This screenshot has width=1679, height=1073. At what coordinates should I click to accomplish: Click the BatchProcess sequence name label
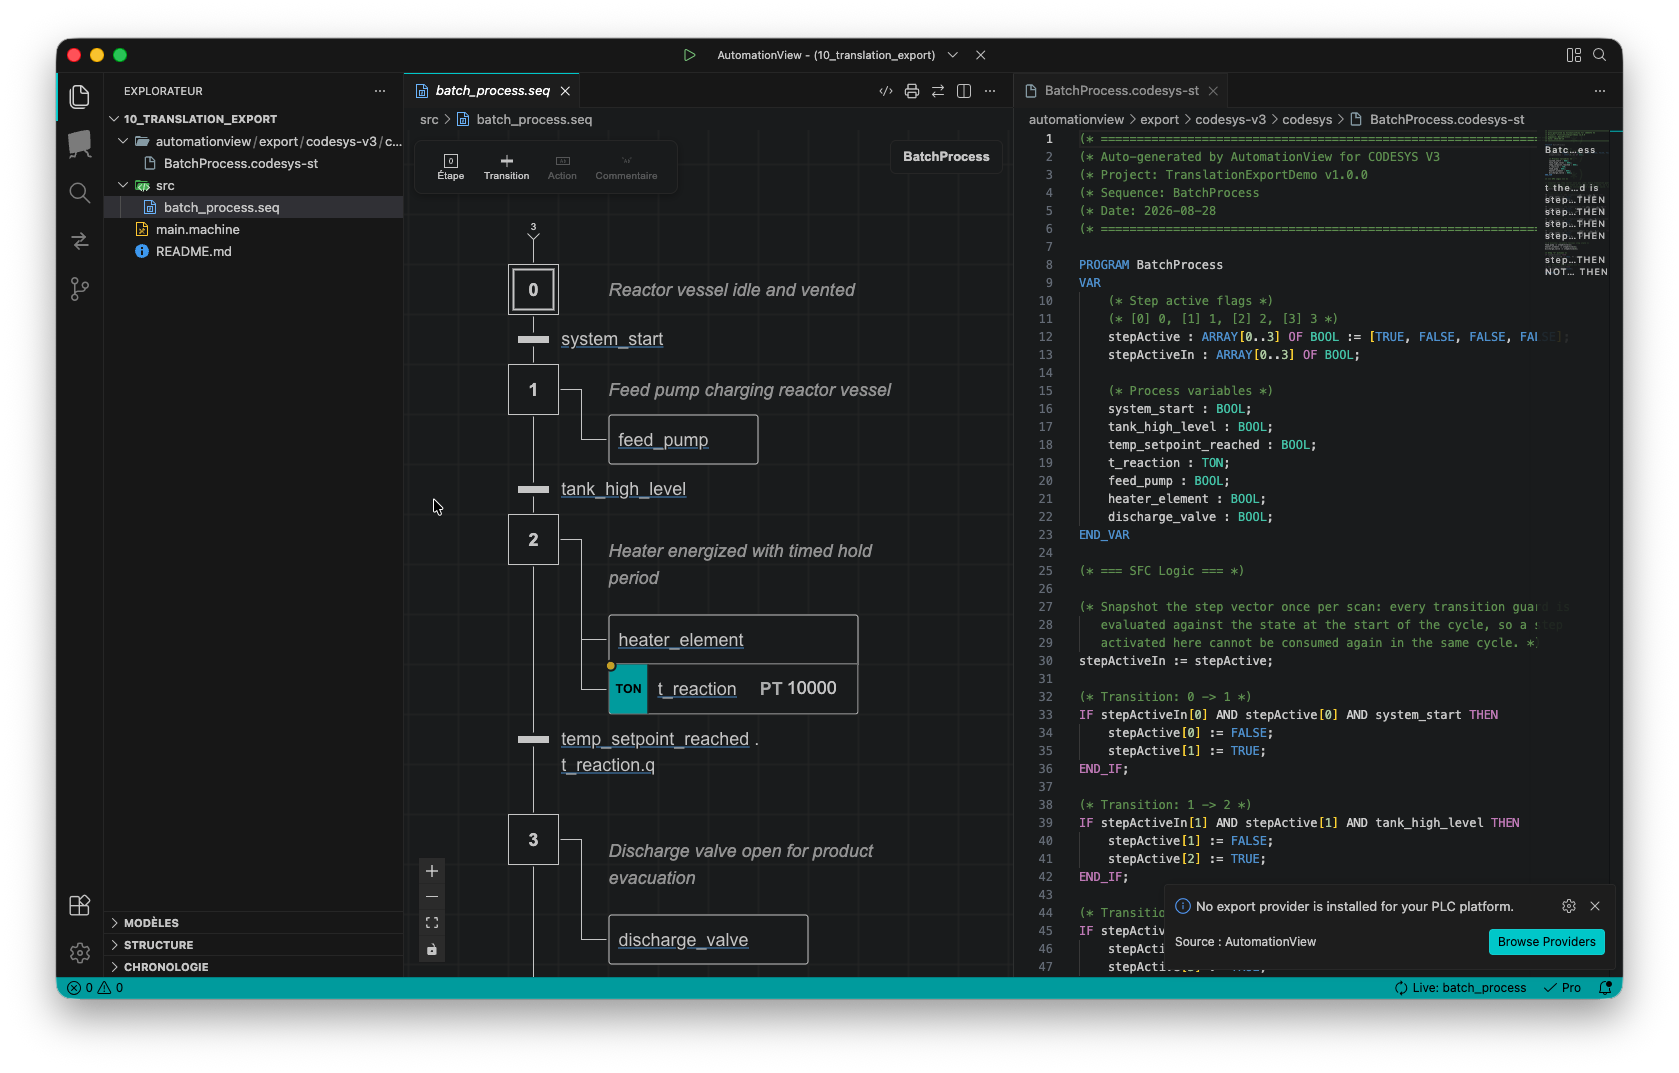(x=946, y=157)
